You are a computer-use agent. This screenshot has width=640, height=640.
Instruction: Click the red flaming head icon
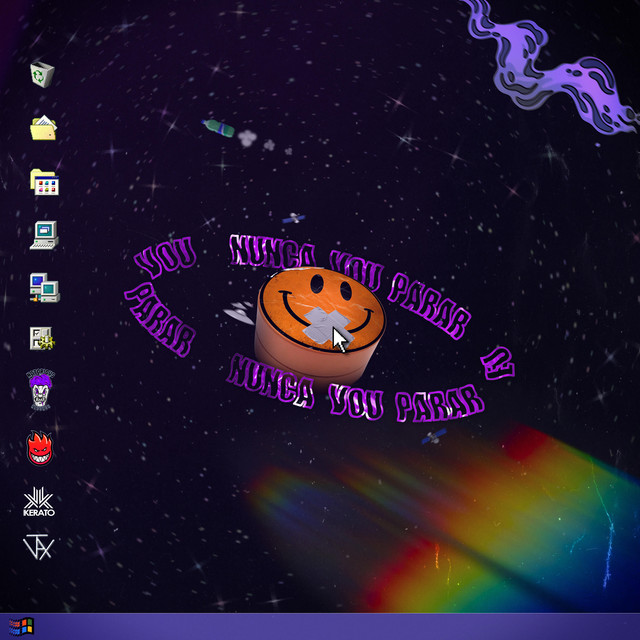click(40, 448)
